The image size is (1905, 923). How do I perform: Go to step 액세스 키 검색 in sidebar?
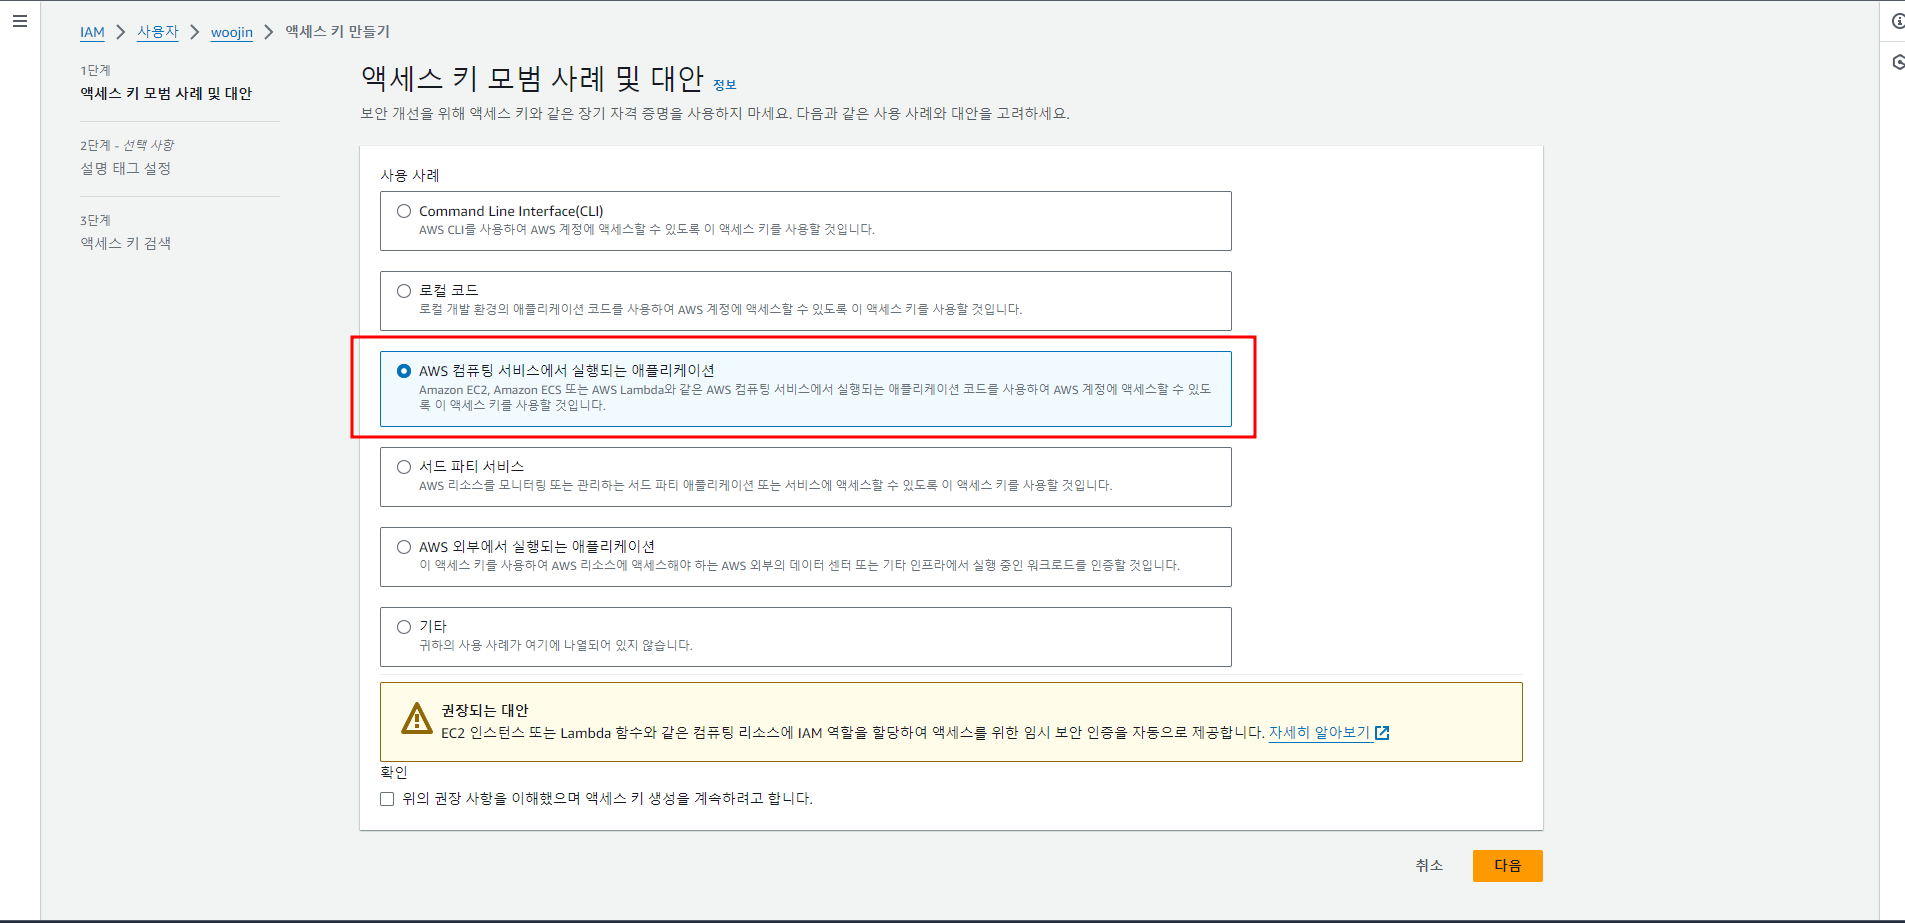[x=124, y=243]
